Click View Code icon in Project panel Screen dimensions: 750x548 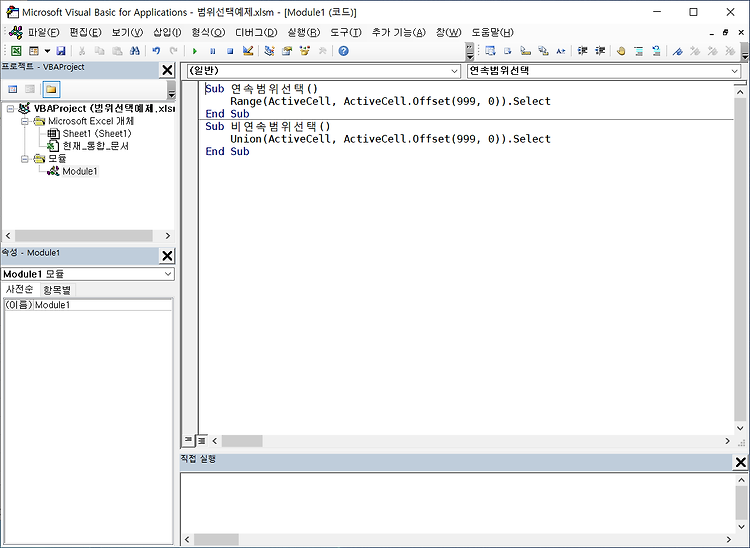tap(13, 89)
